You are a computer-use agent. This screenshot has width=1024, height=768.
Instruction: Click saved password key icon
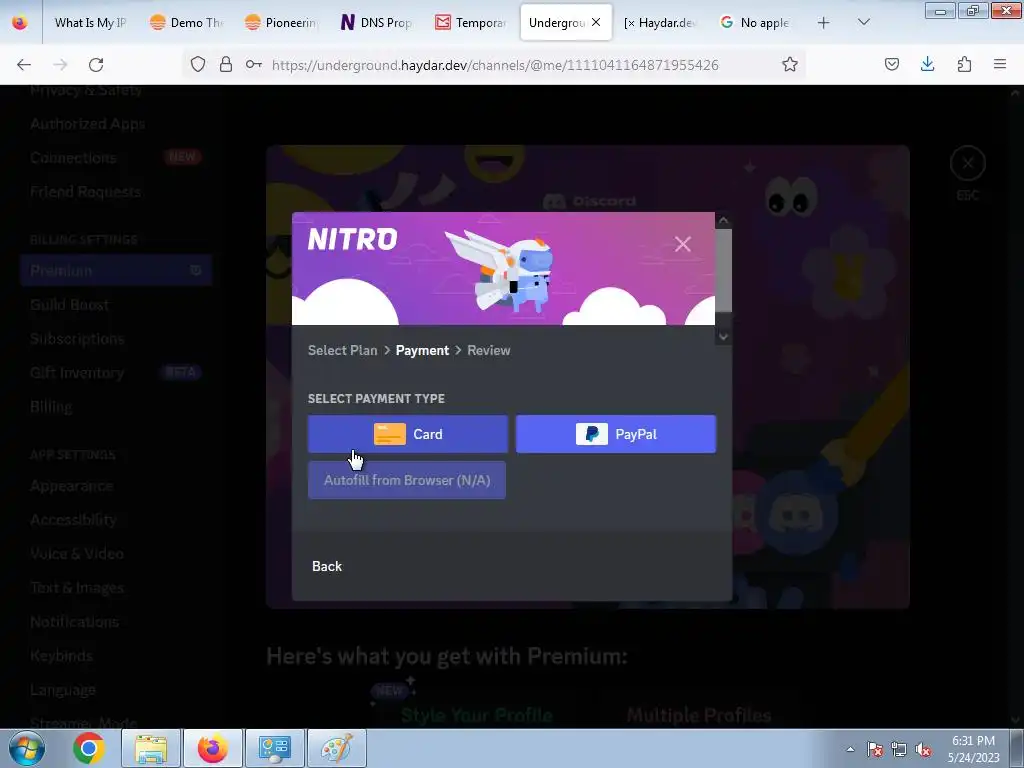click(253, 65)
